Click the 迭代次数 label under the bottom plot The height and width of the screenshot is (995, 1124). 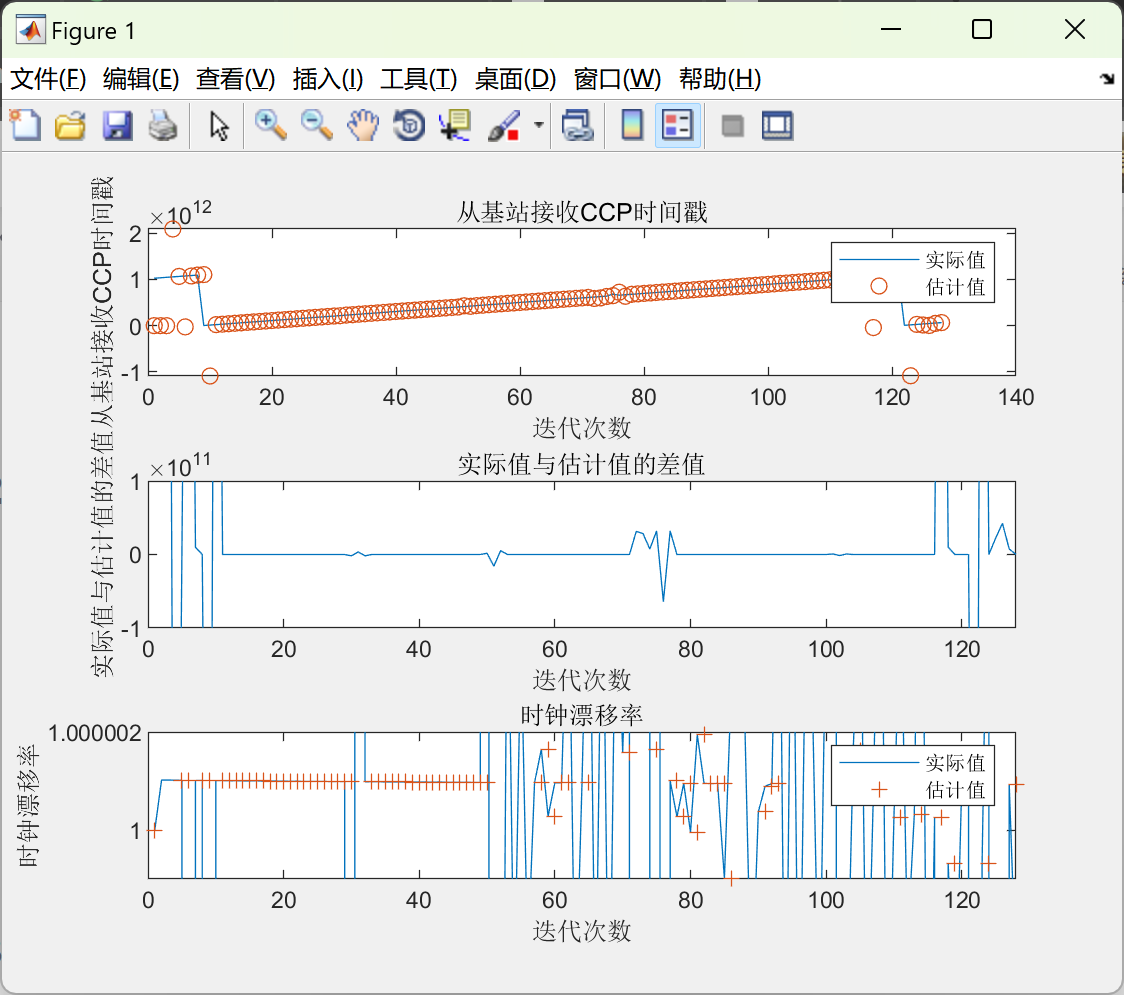point(581,931)
